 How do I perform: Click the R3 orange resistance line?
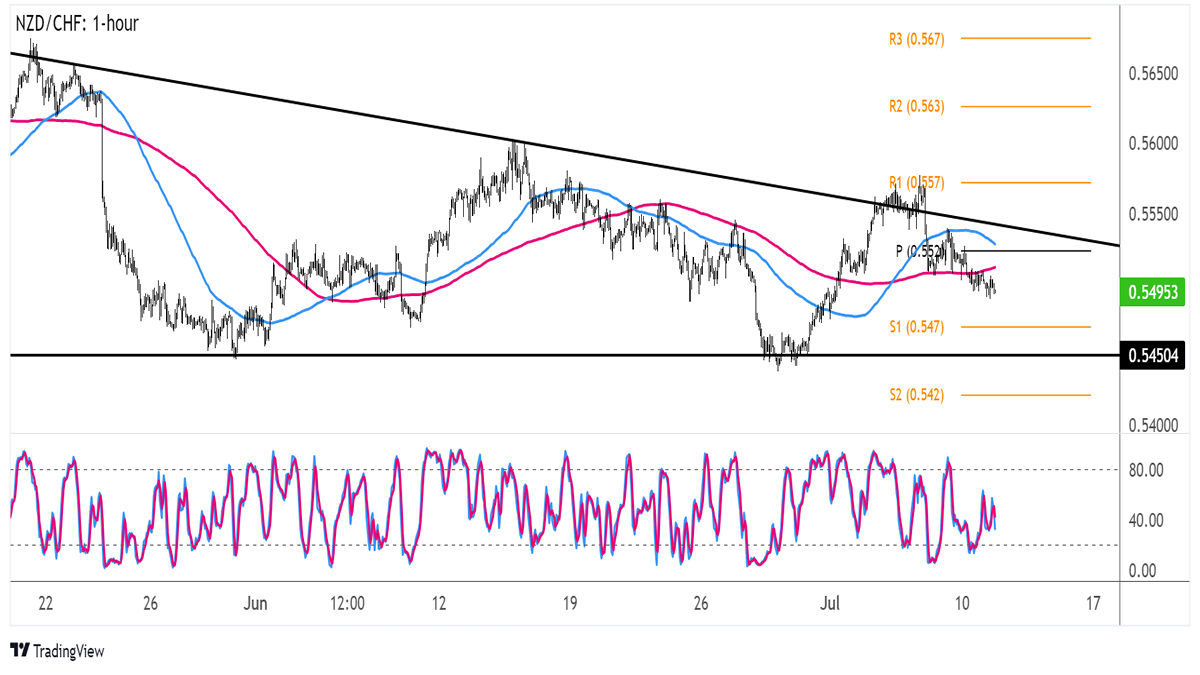coord(1026,39)
